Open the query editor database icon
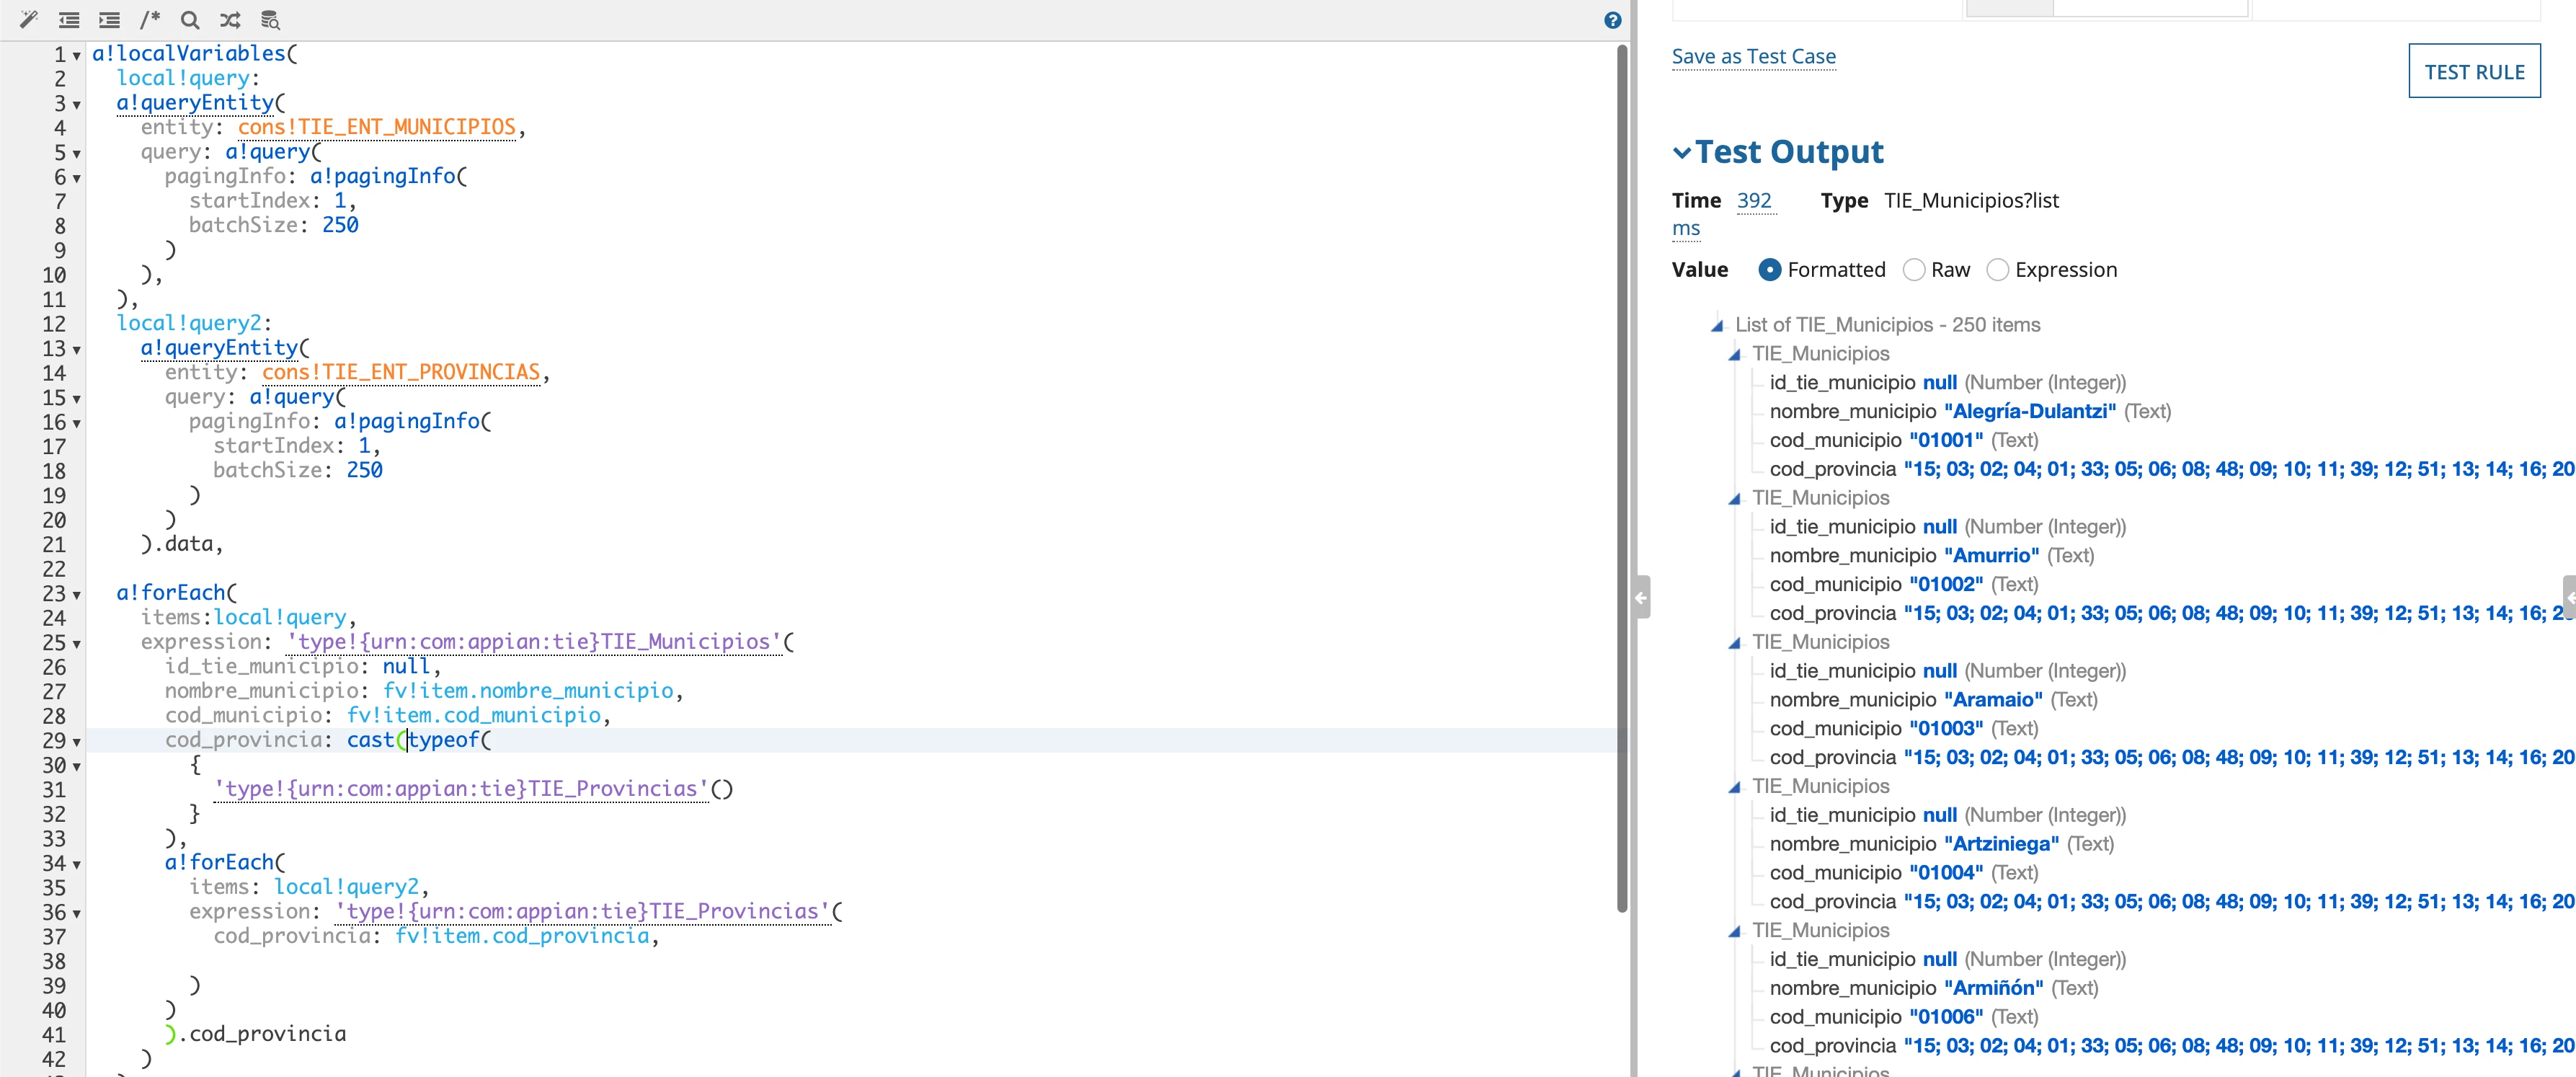This screenshot has width=2576, height=1077. coord(270,19)
